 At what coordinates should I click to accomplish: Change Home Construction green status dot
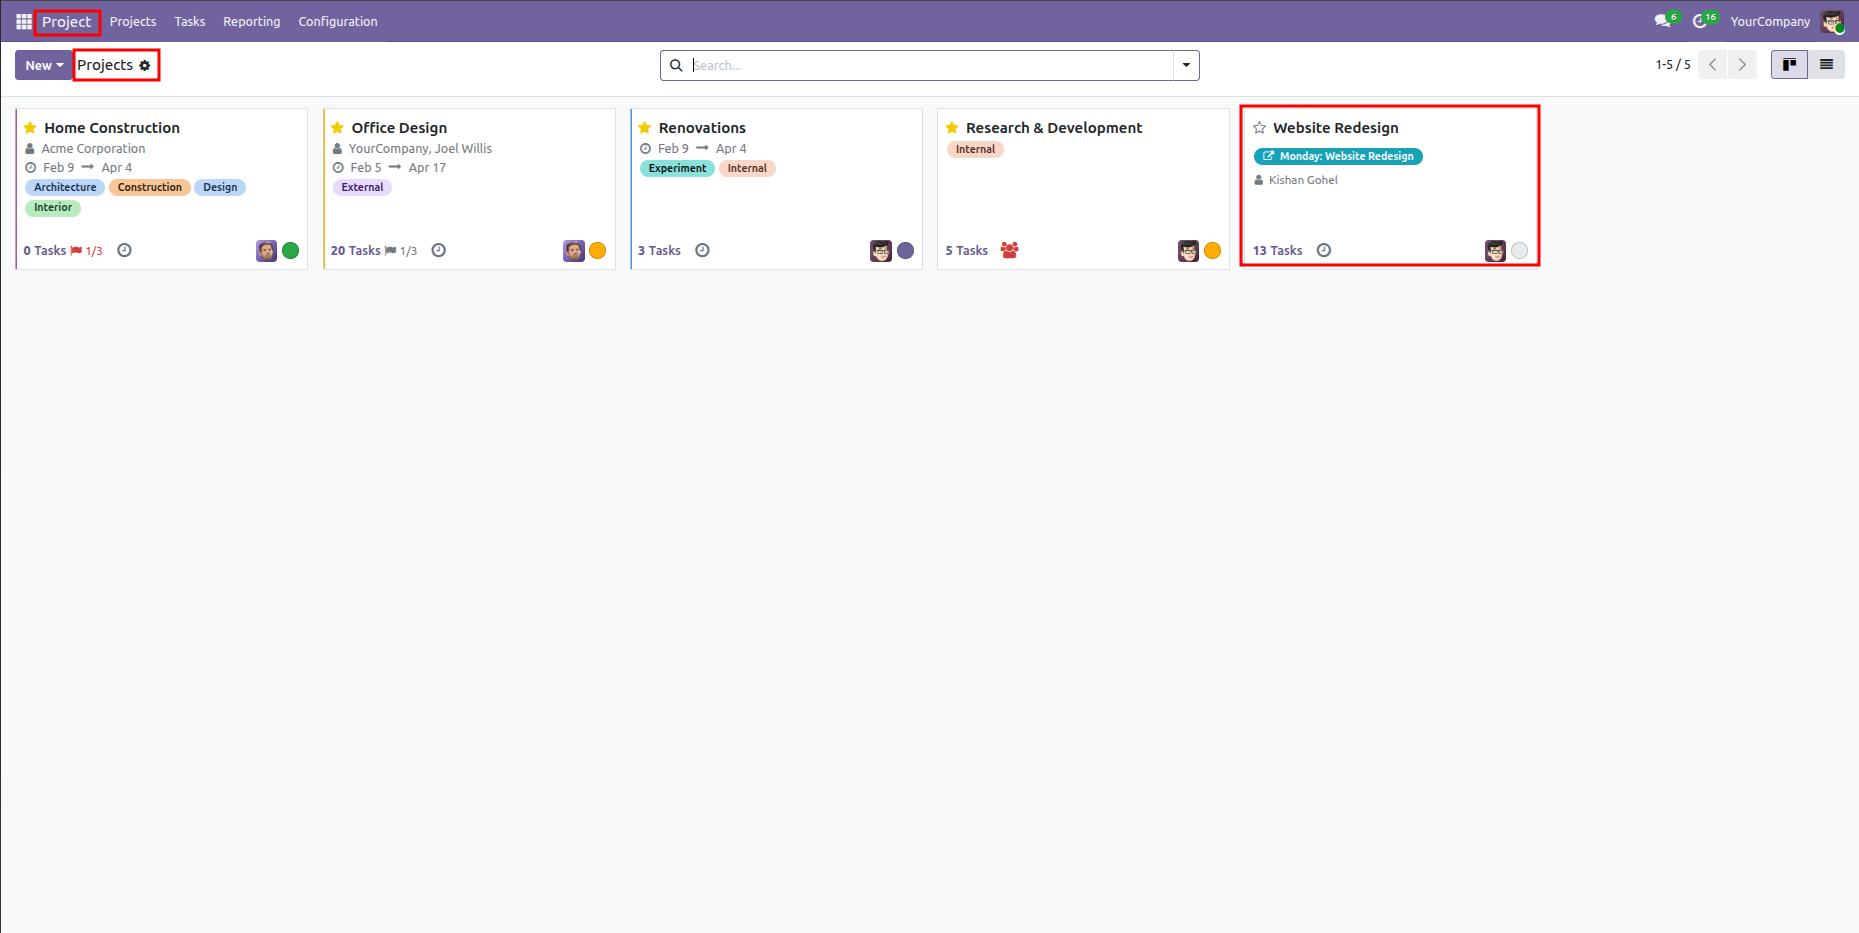(x=291, y=251)
